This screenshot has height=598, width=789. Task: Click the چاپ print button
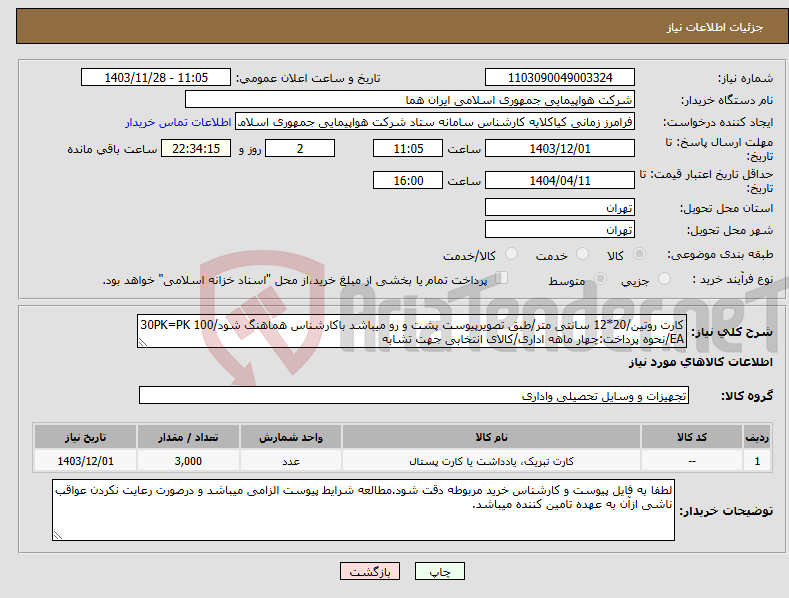click(x=439, y=571)
